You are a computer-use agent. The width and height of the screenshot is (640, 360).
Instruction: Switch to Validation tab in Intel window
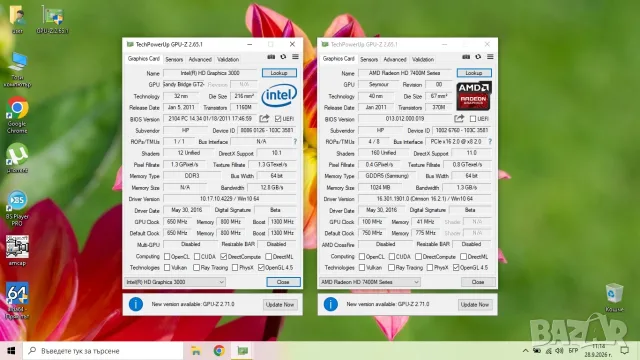pos(228,60)
